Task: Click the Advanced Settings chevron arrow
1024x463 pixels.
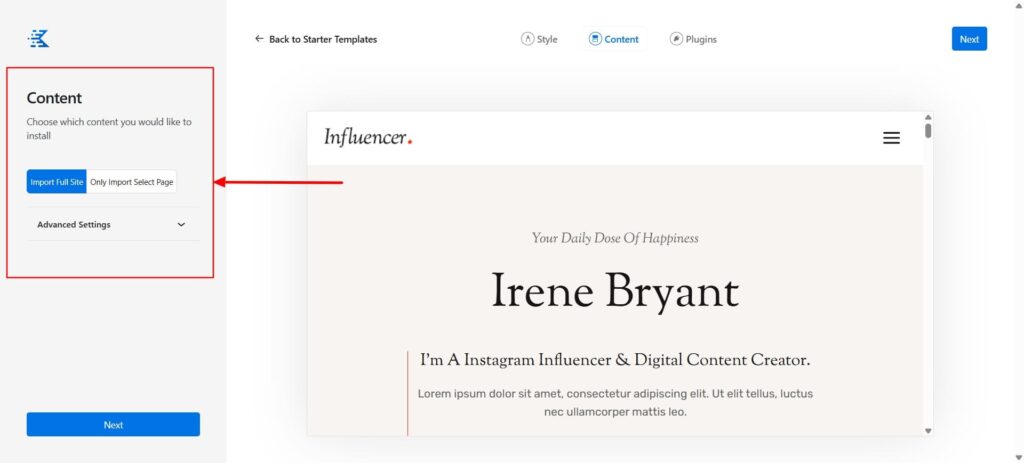Action: pyautogui.click(x=181, y=225)
